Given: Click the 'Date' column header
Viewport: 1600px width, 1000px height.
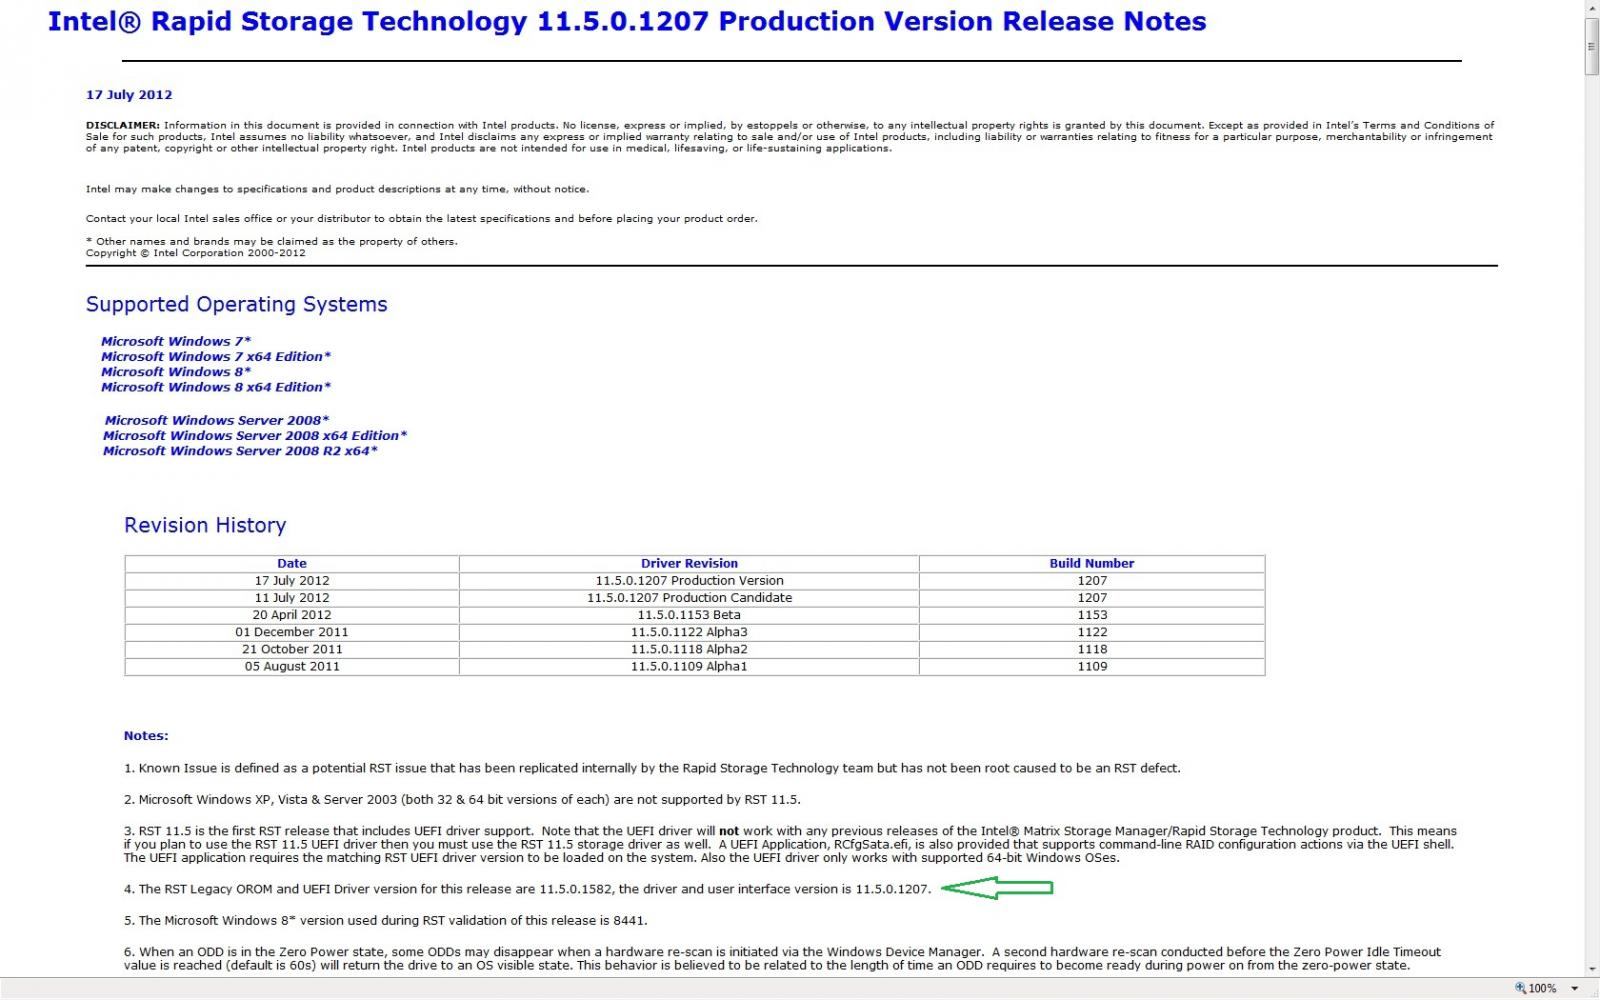Looking at the screenshot, I should click(292, 563).
